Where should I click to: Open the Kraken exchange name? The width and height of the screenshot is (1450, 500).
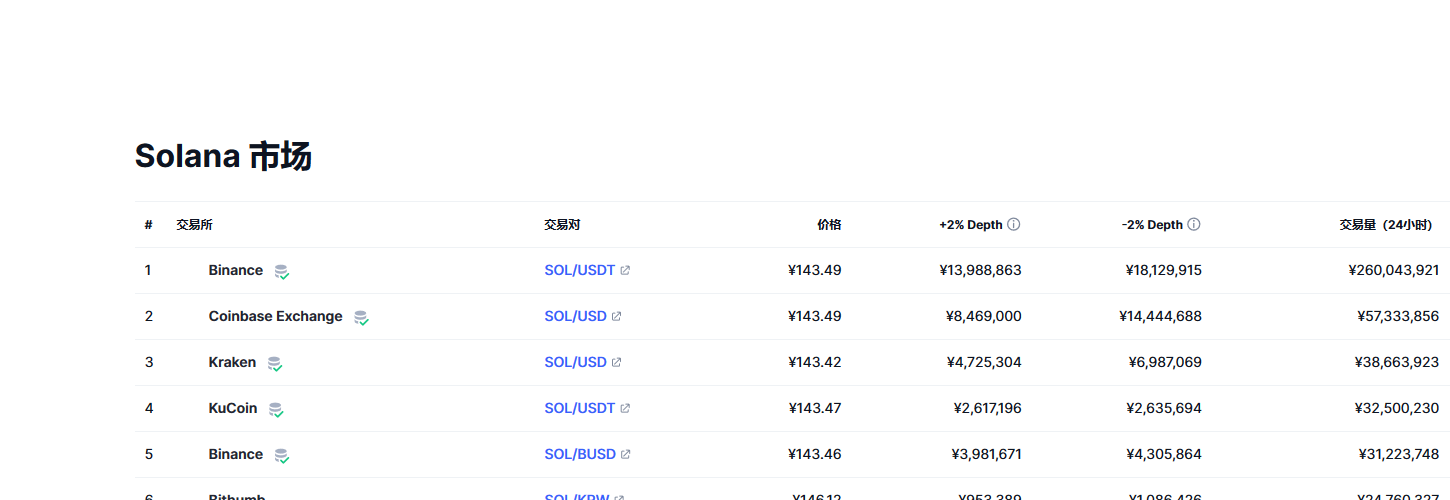point(232,362)
